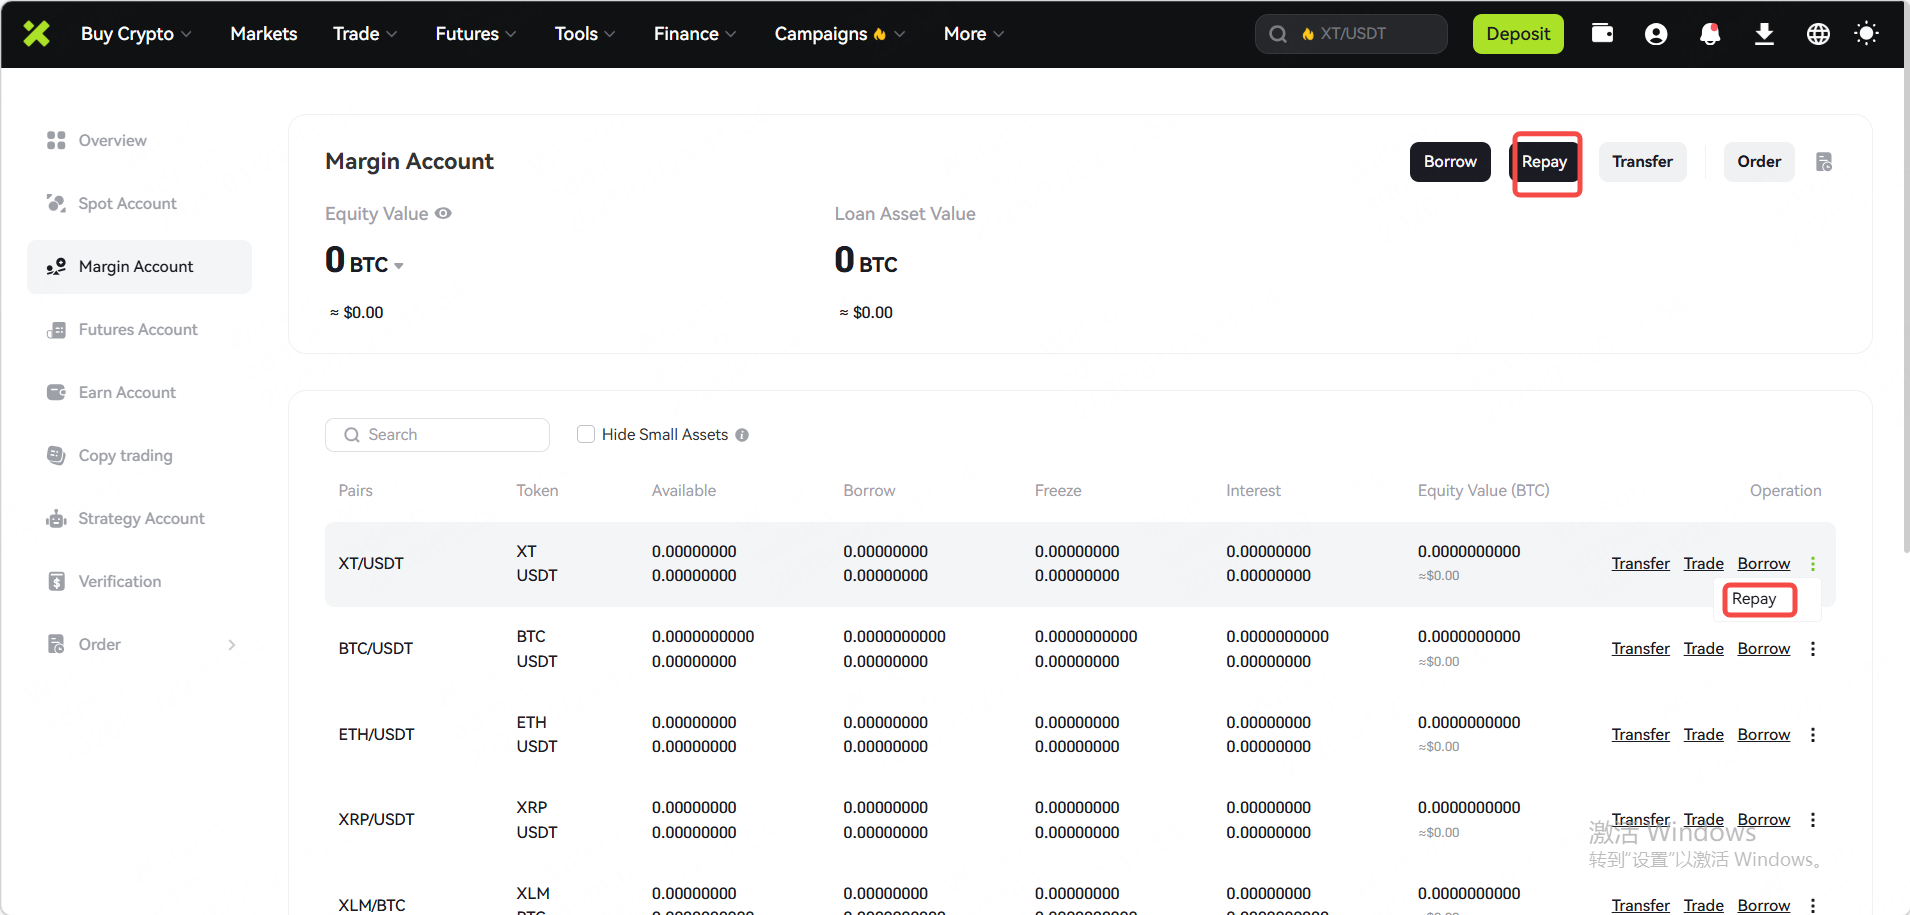Screen dimensions: 1910x915
Task: Click Trade link for ETH/USDT
Action: (x=1702, y=735)
